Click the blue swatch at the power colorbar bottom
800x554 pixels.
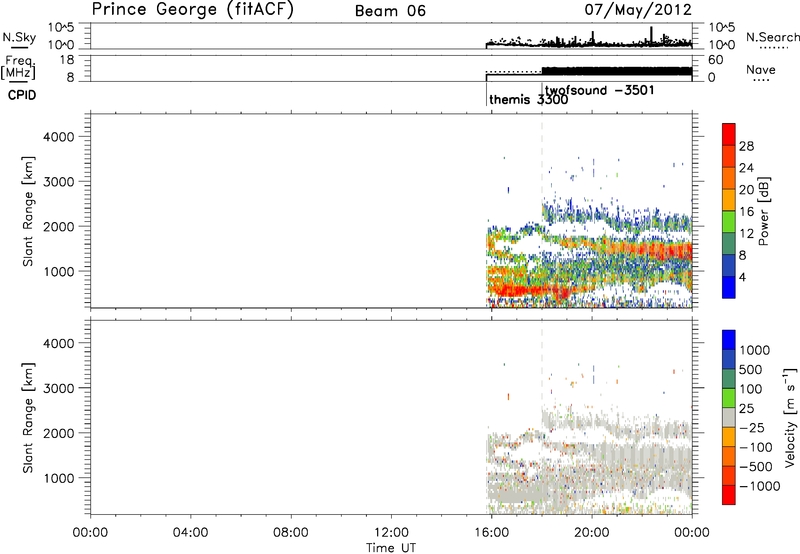tap(729, 287)
